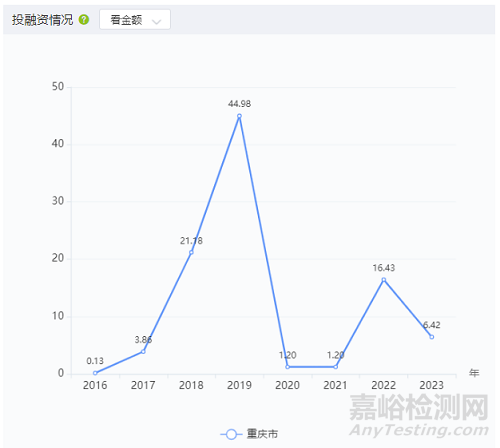Click the 2020 data point marker 1.20
This screenshot has height=448, width=500.
pyautogui.click(x=287, y=367)
